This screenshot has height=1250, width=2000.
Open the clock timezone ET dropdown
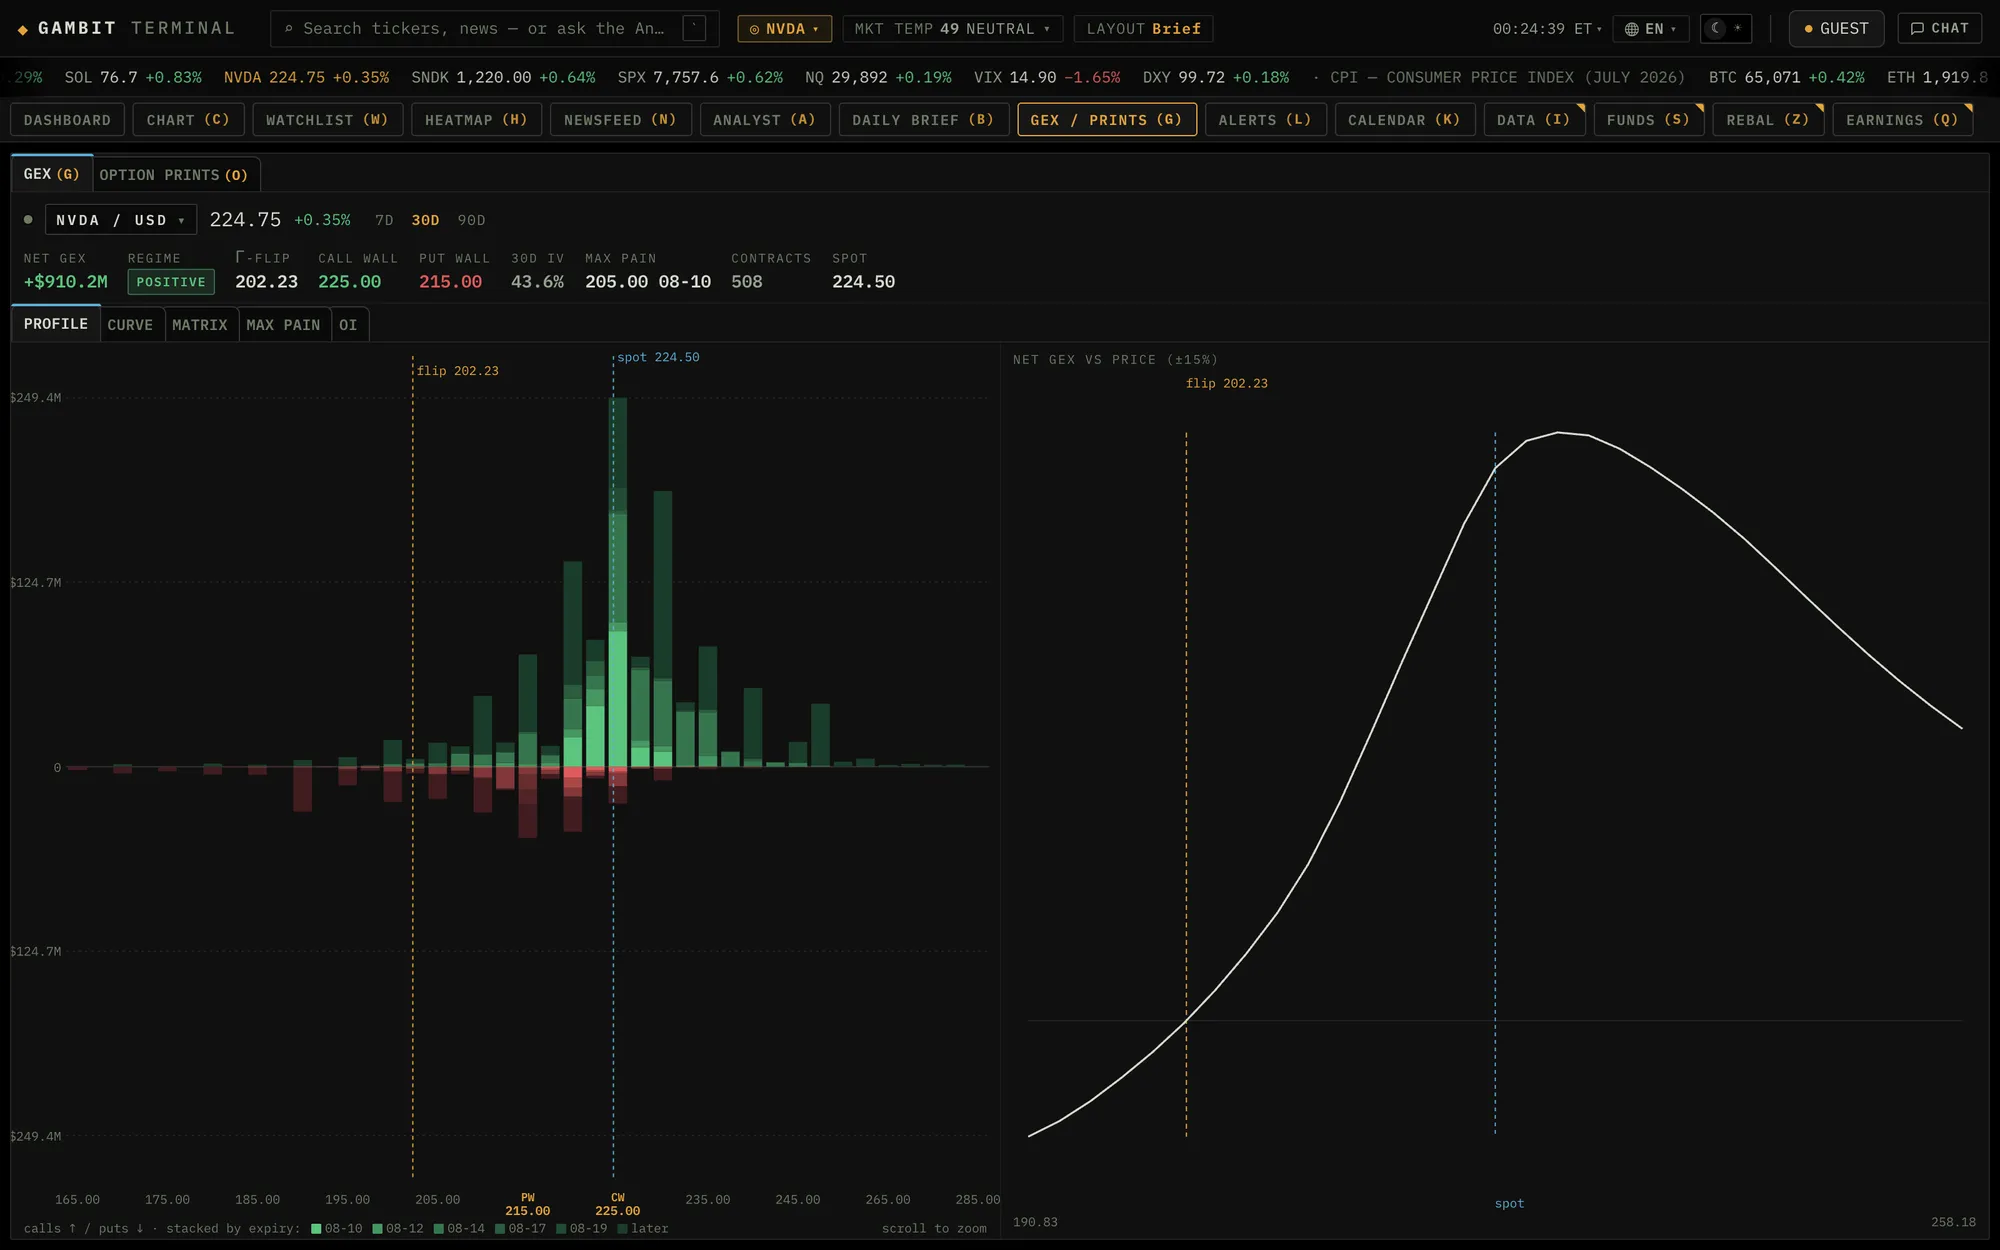(1547, 29)
